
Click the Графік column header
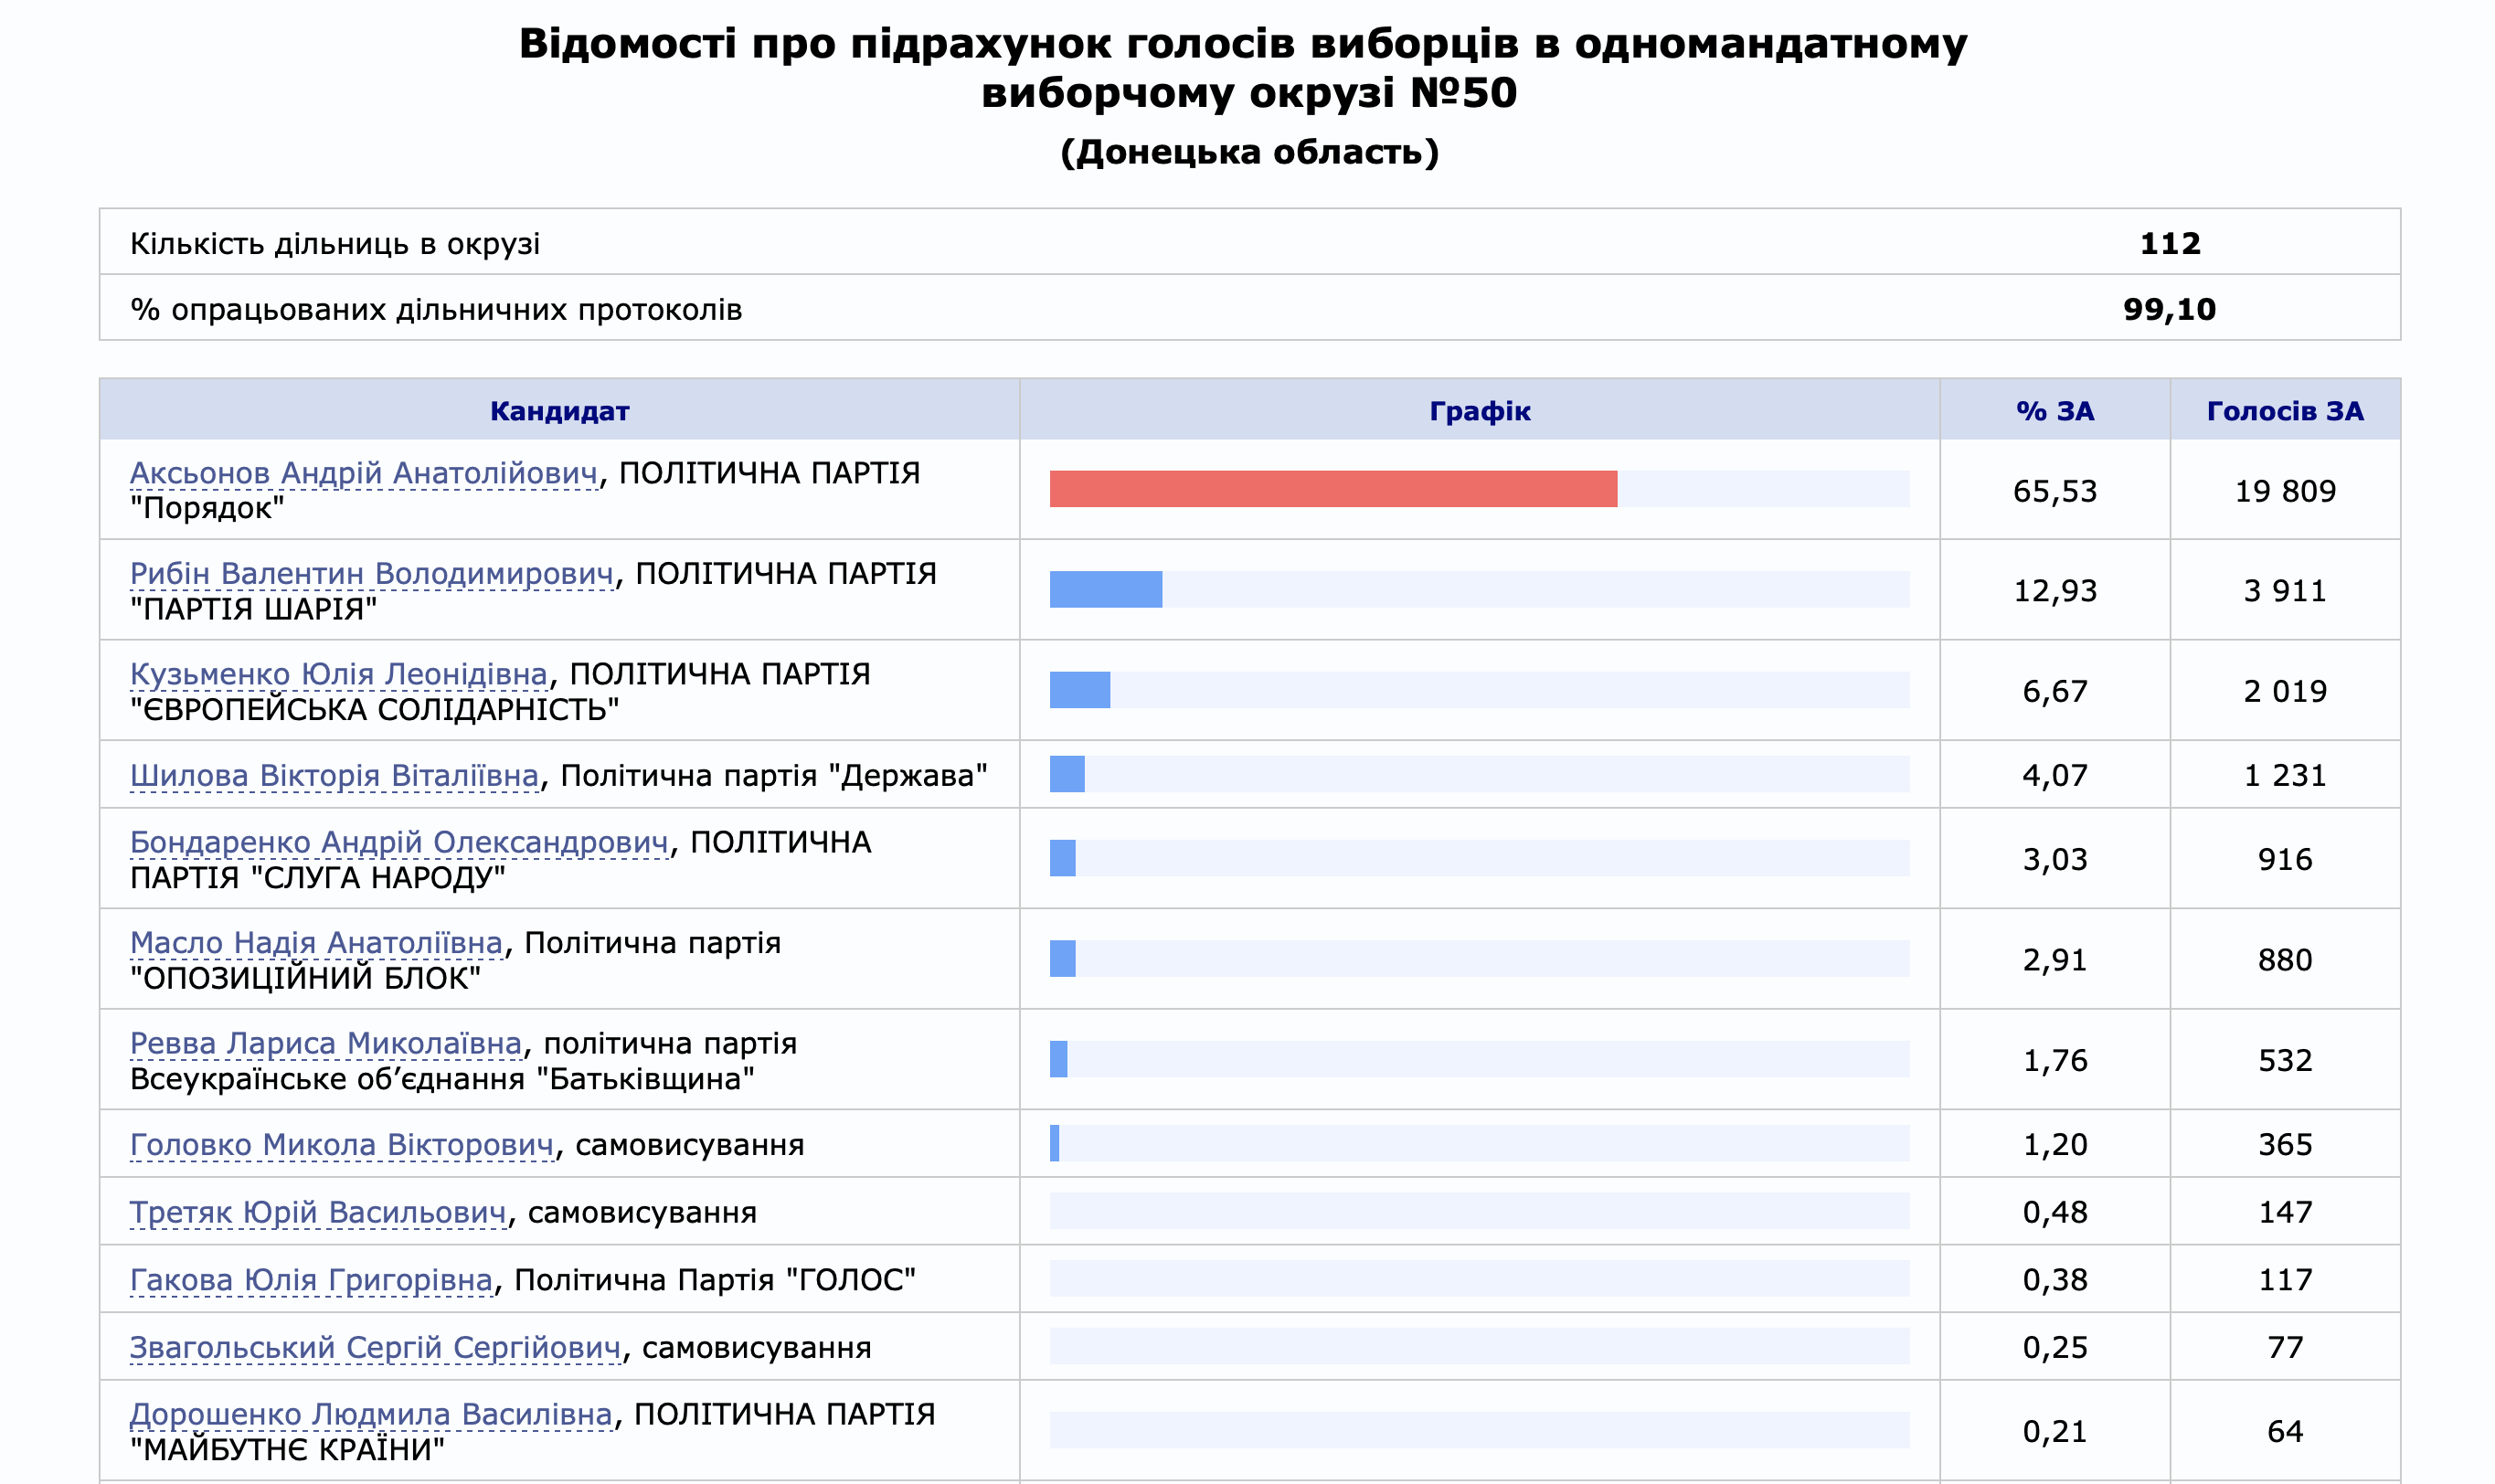click(x=1479, y=411)
